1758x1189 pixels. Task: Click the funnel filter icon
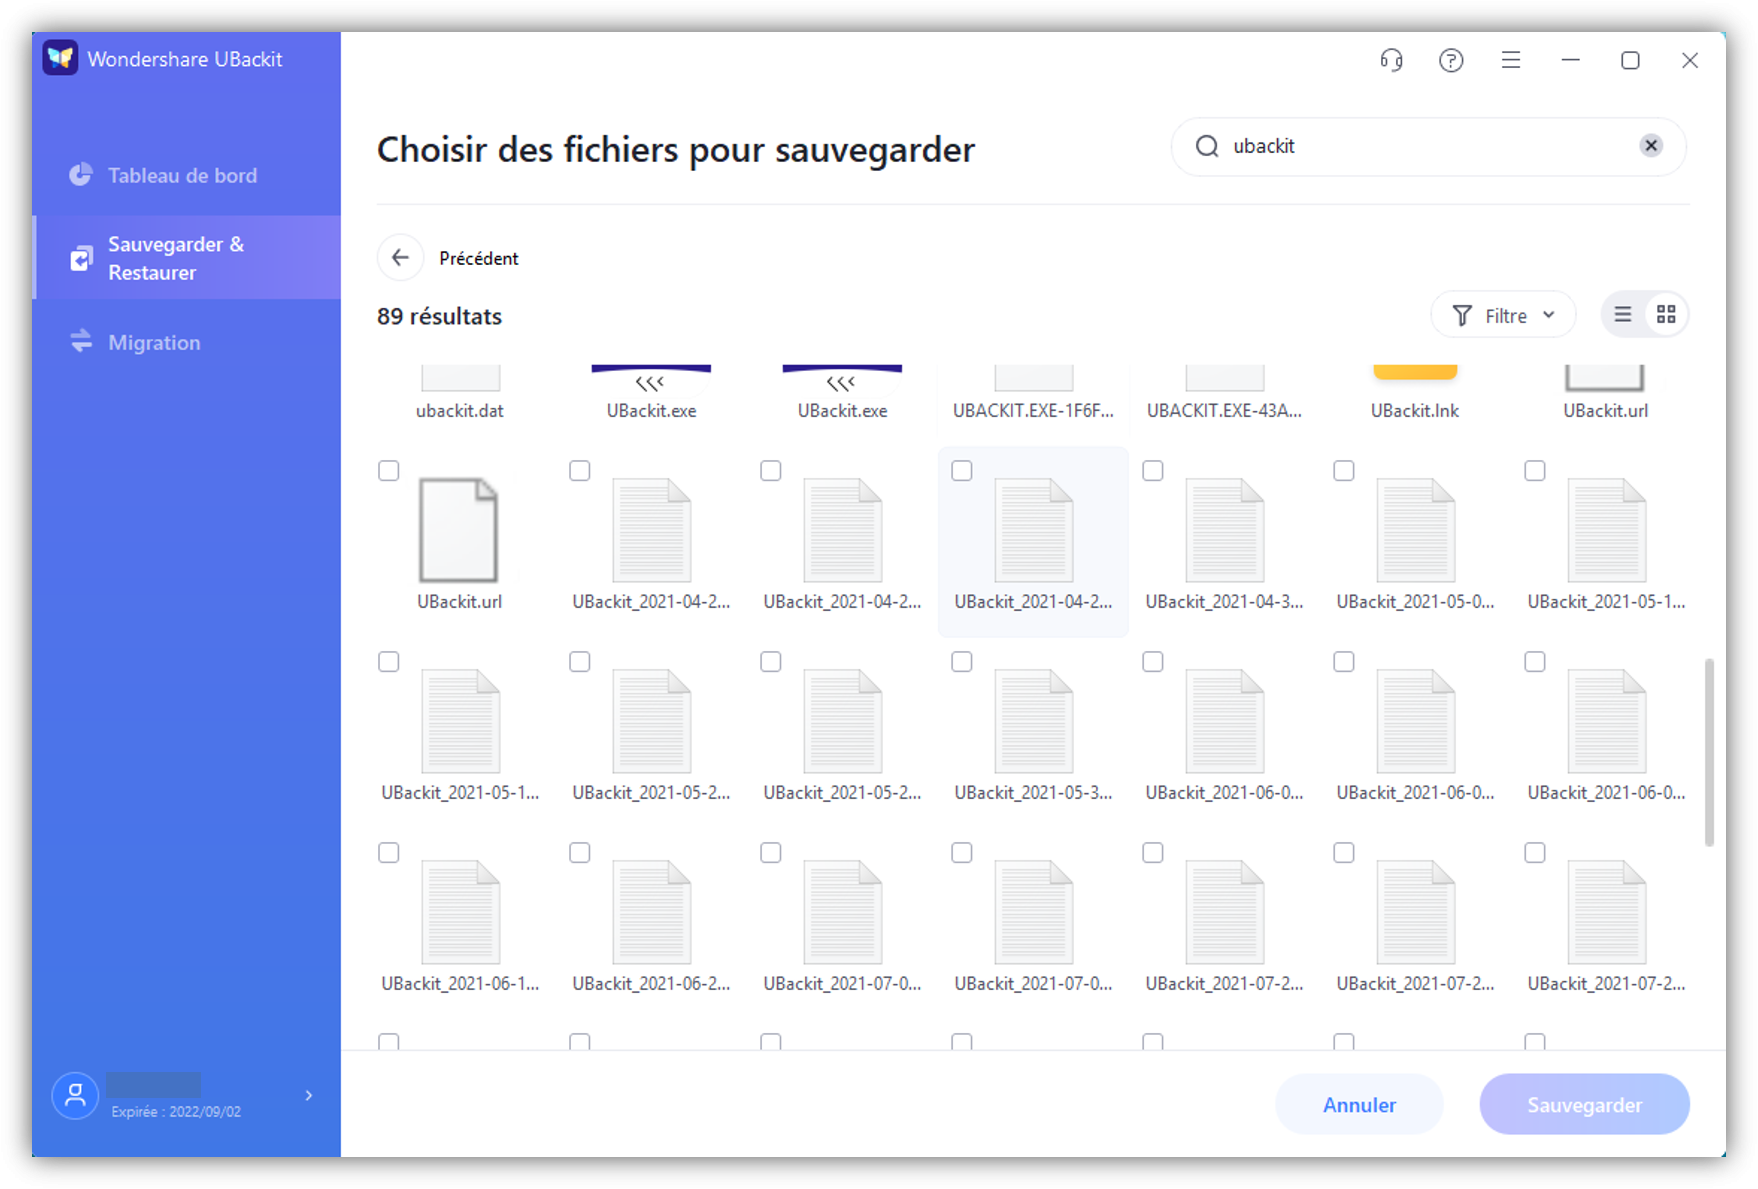pyautogui.click(x=1462, y=316)
